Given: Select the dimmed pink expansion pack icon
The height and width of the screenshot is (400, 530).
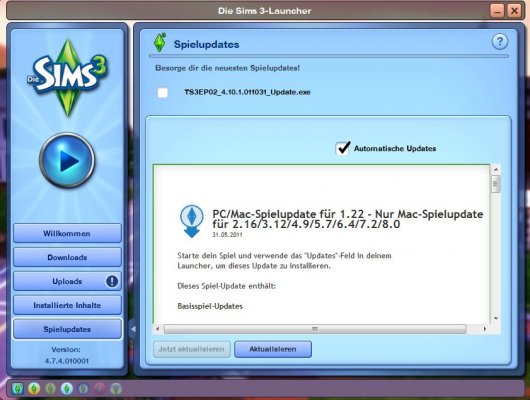Looking at the screenshot, I should point(99,389).
